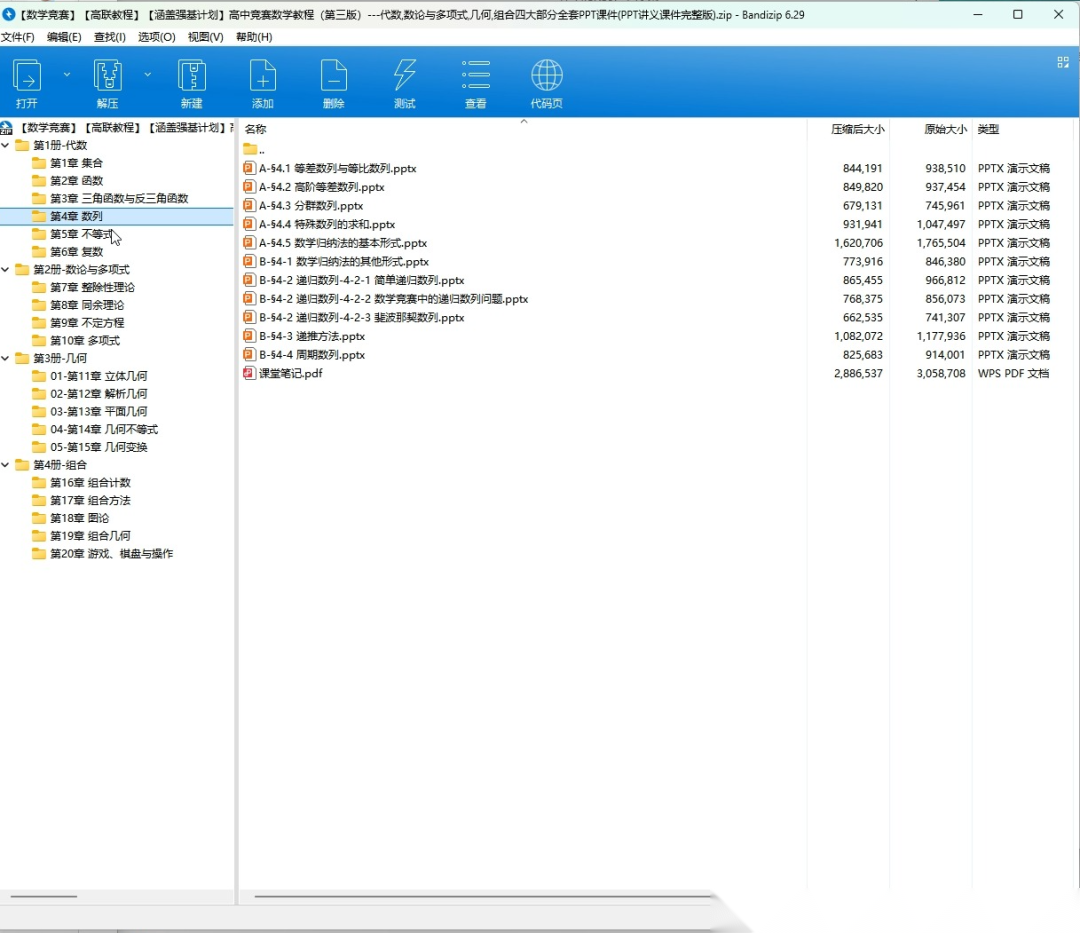
Task: Click the 解压 (Extract) toolbar icon
Action: (x=107, y=77)
